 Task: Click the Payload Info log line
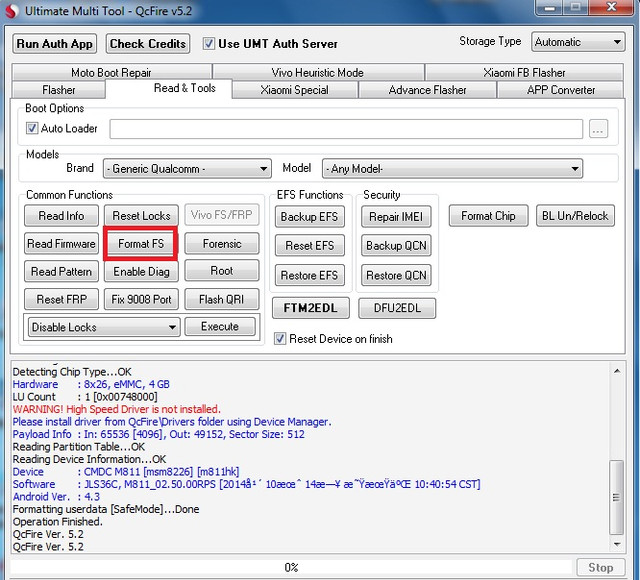(158, 434)
